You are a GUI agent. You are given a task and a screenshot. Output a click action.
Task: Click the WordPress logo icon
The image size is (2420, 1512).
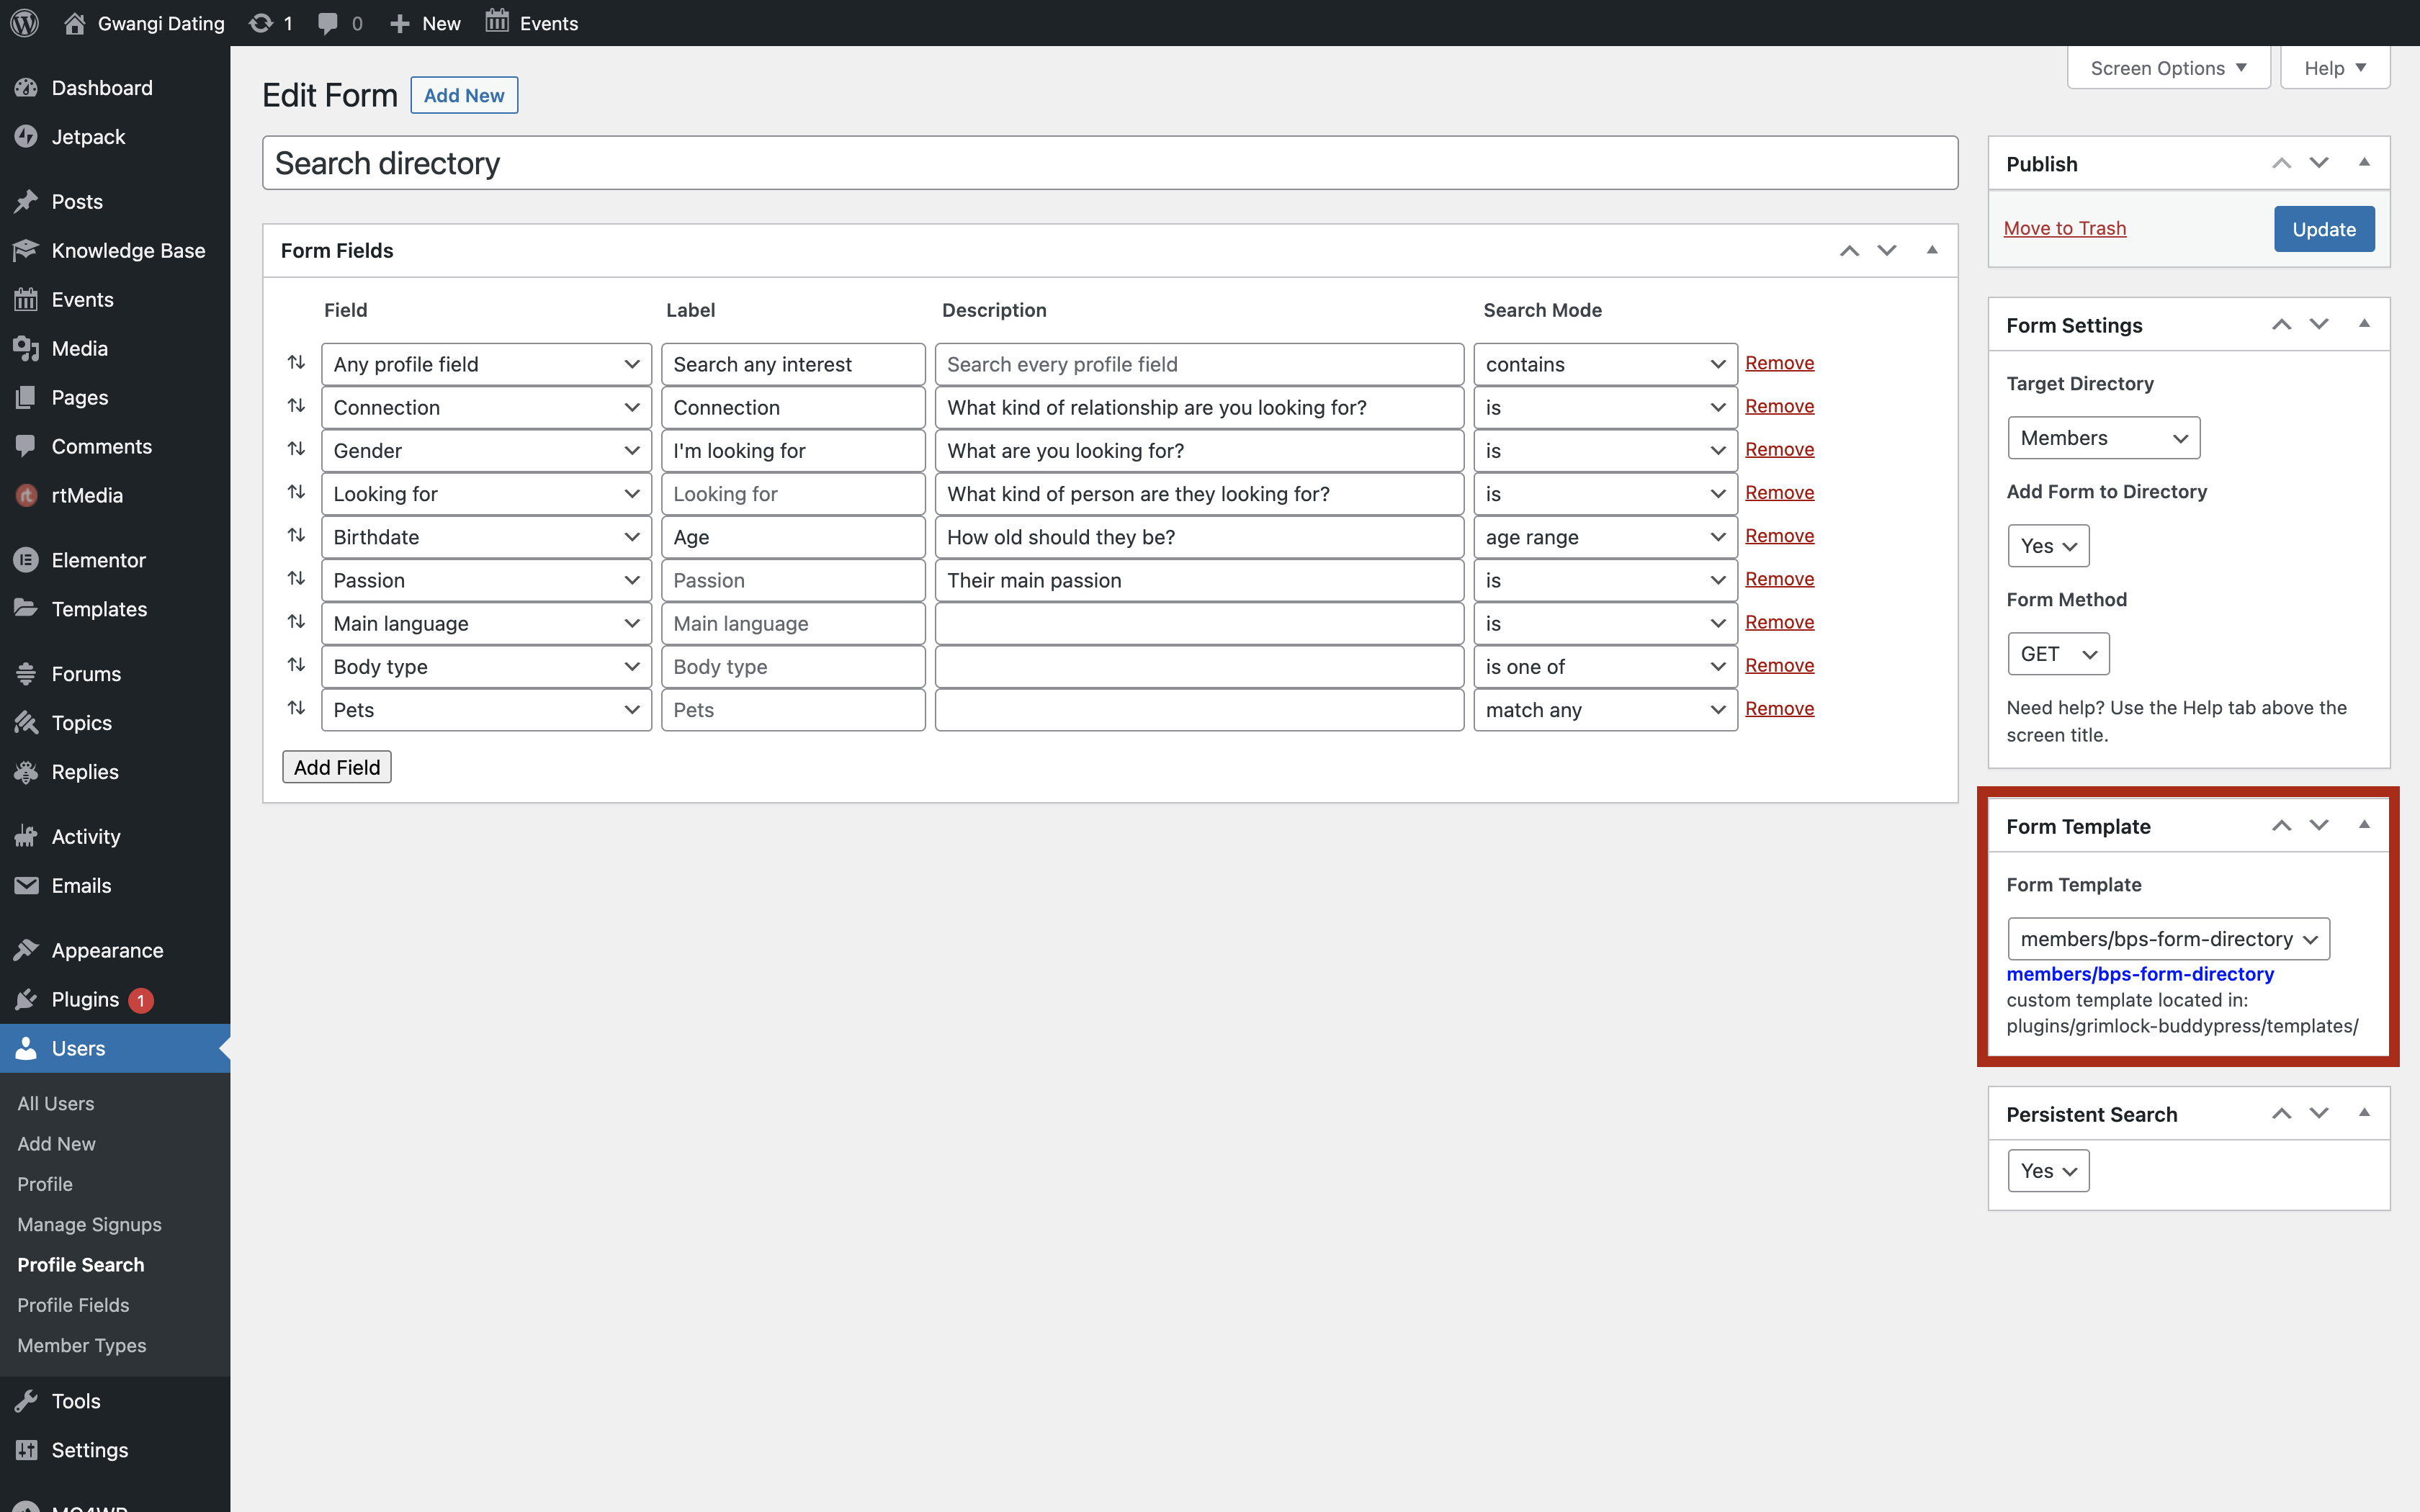pos(25,23)
